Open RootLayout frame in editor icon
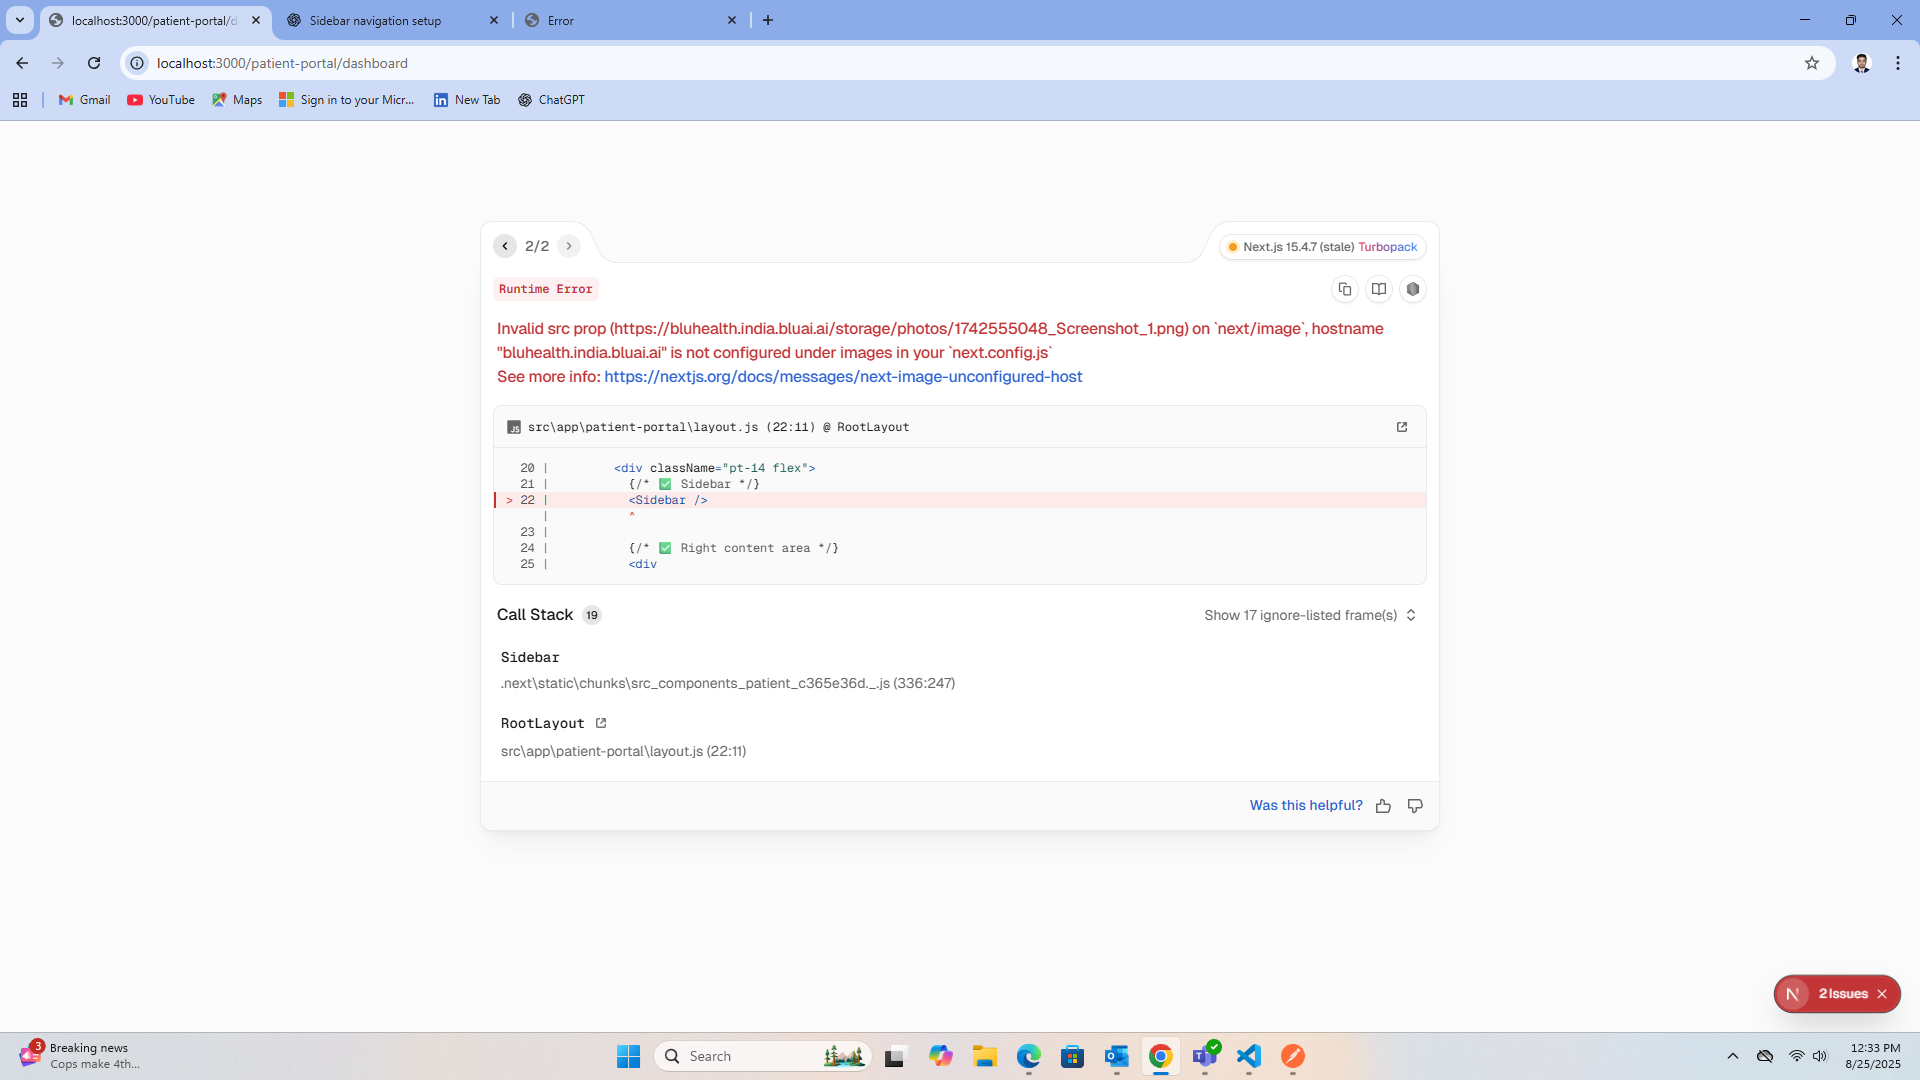The image size is (1920, 1080). 601,723
